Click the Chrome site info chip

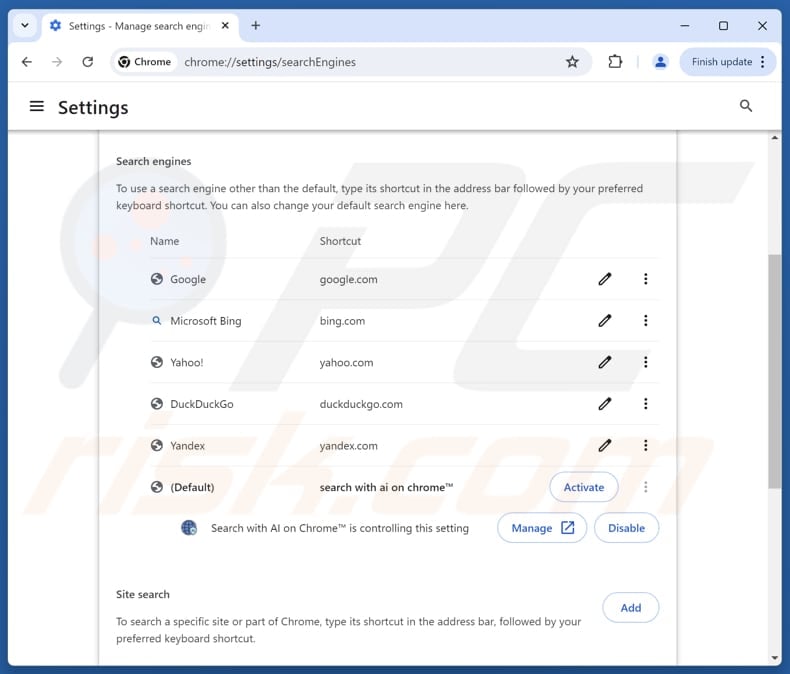click(x=145, y=62)
